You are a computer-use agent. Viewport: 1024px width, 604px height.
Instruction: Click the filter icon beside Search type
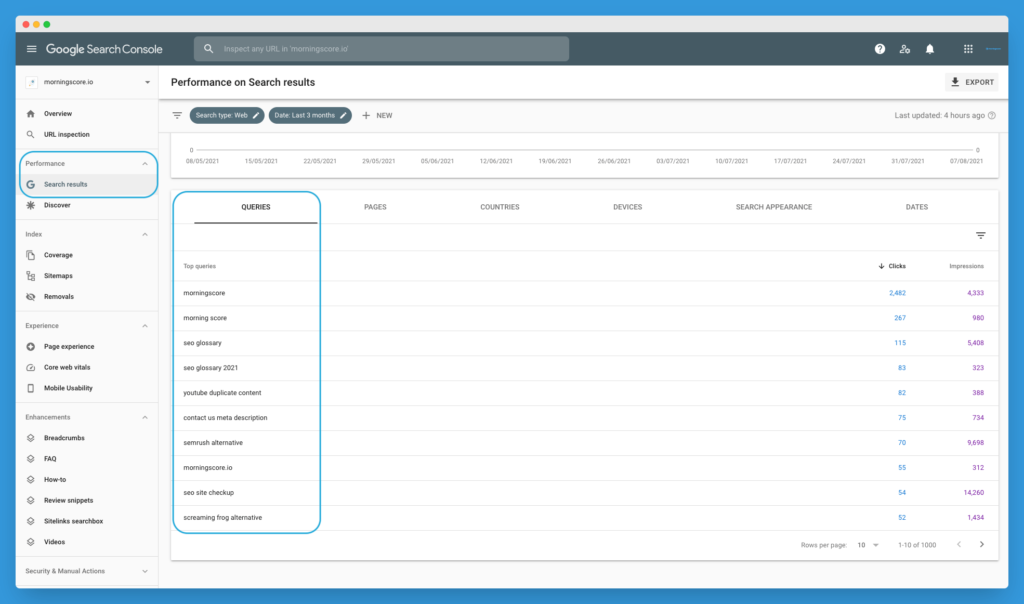pyautogui.click(x=177, y=116)
